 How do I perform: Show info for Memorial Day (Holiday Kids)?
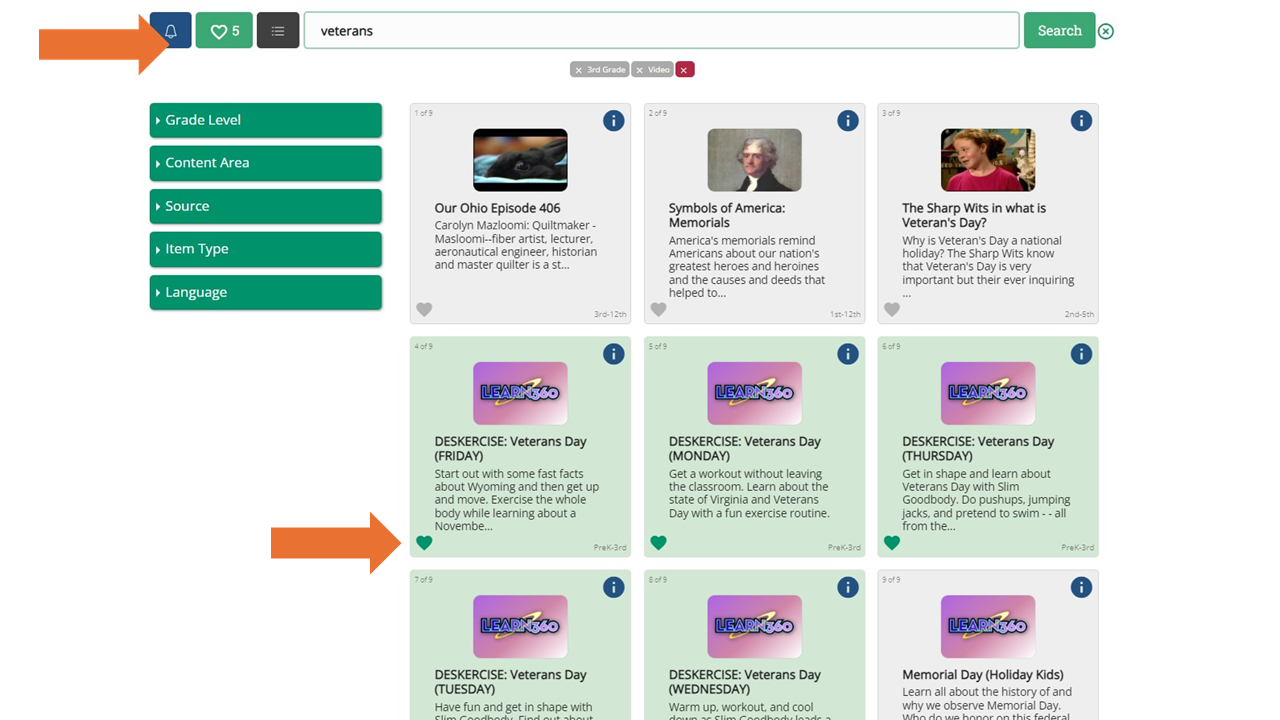pos(1081,588)
